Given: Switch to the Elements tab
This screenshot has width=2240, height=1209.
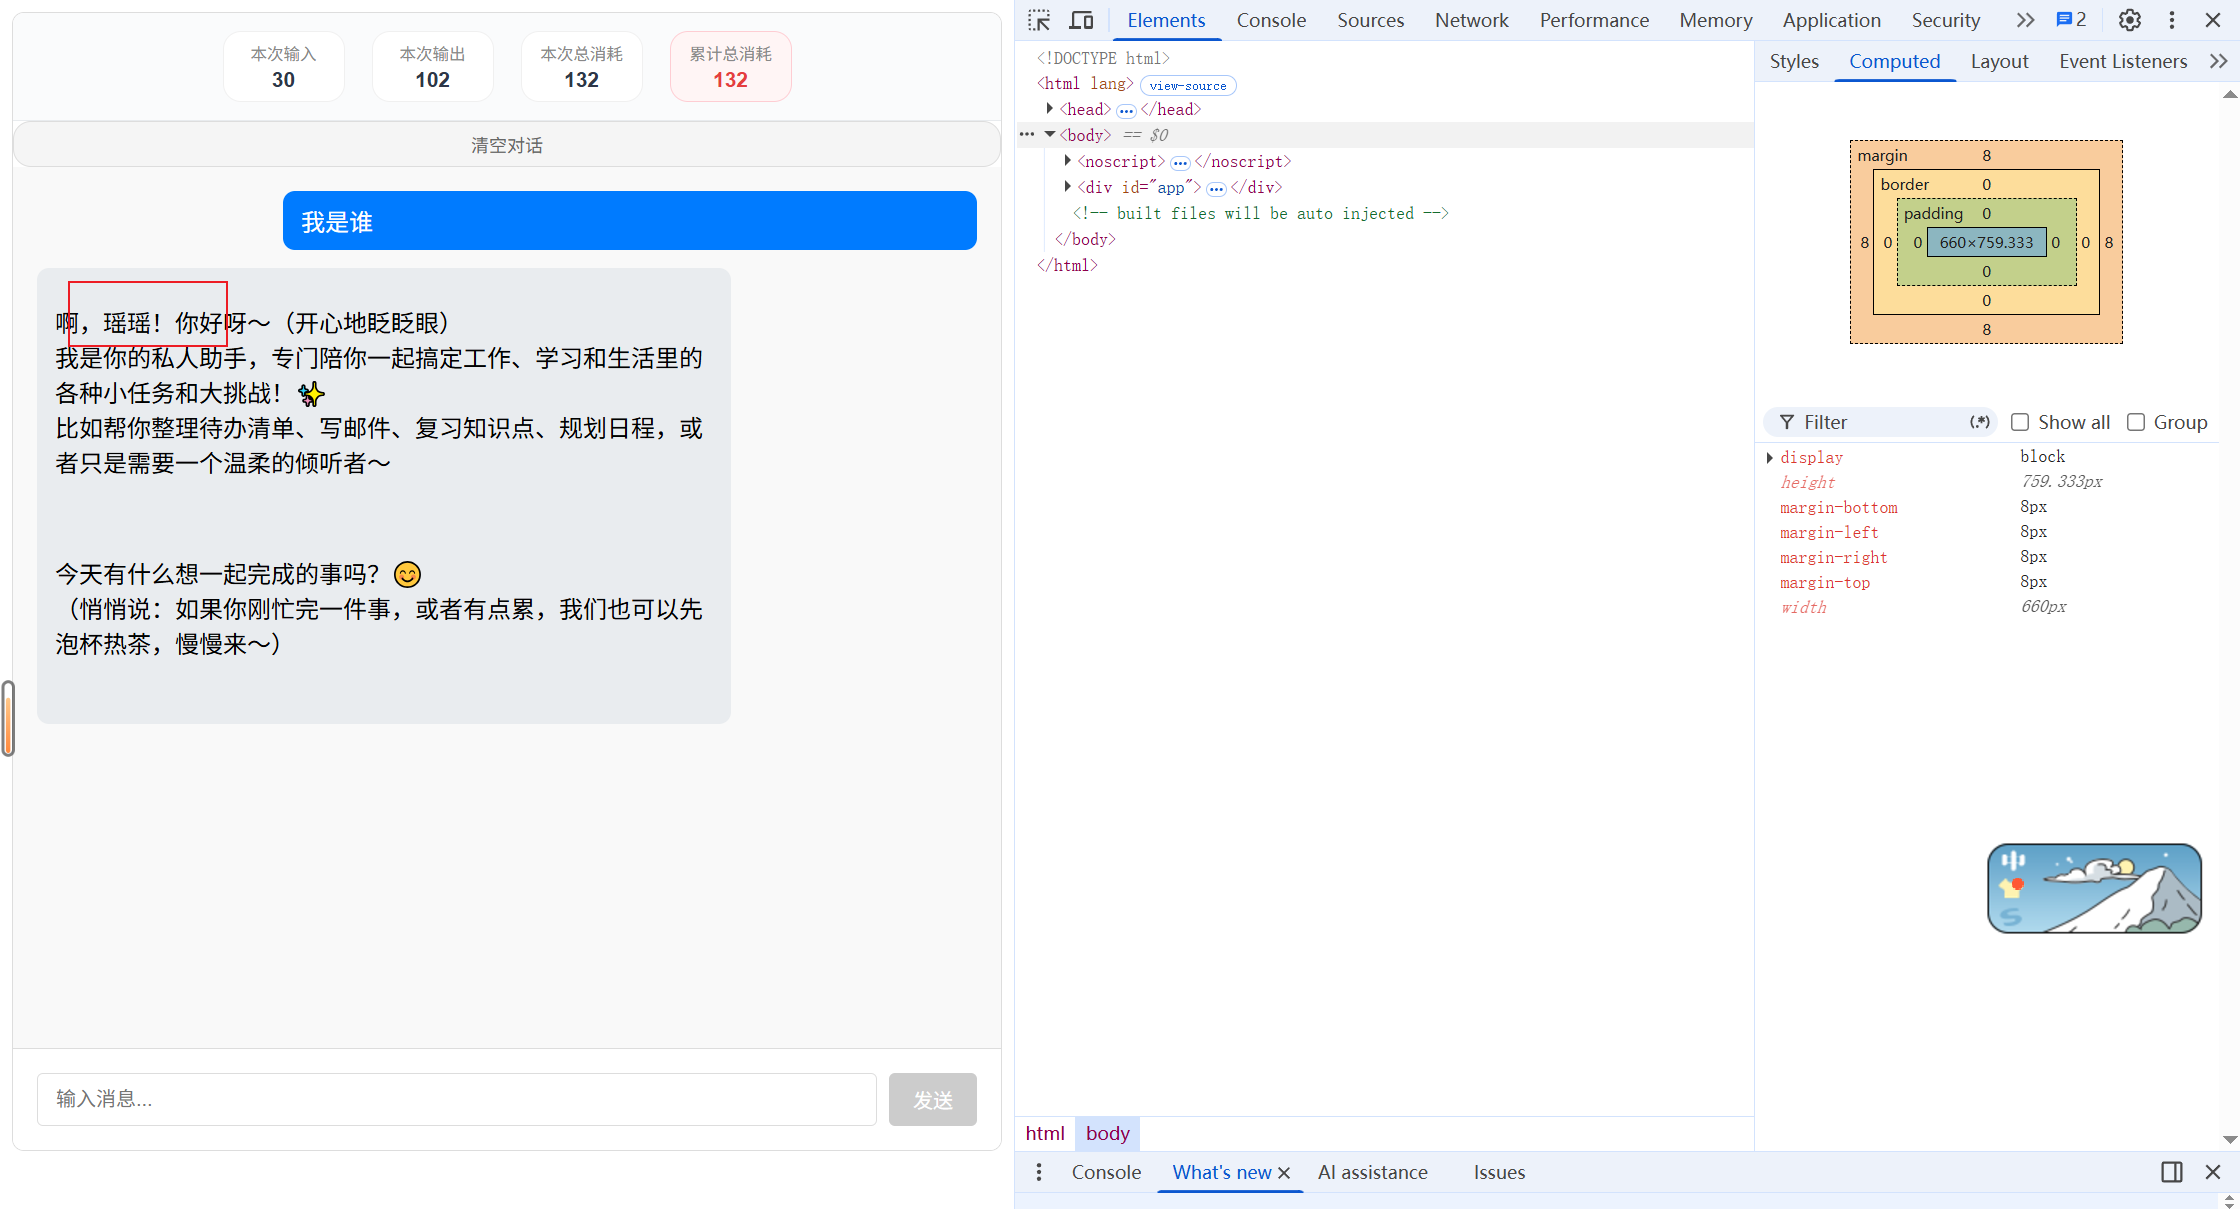Looking at the screenshot, I should (x=1166, y=20).
